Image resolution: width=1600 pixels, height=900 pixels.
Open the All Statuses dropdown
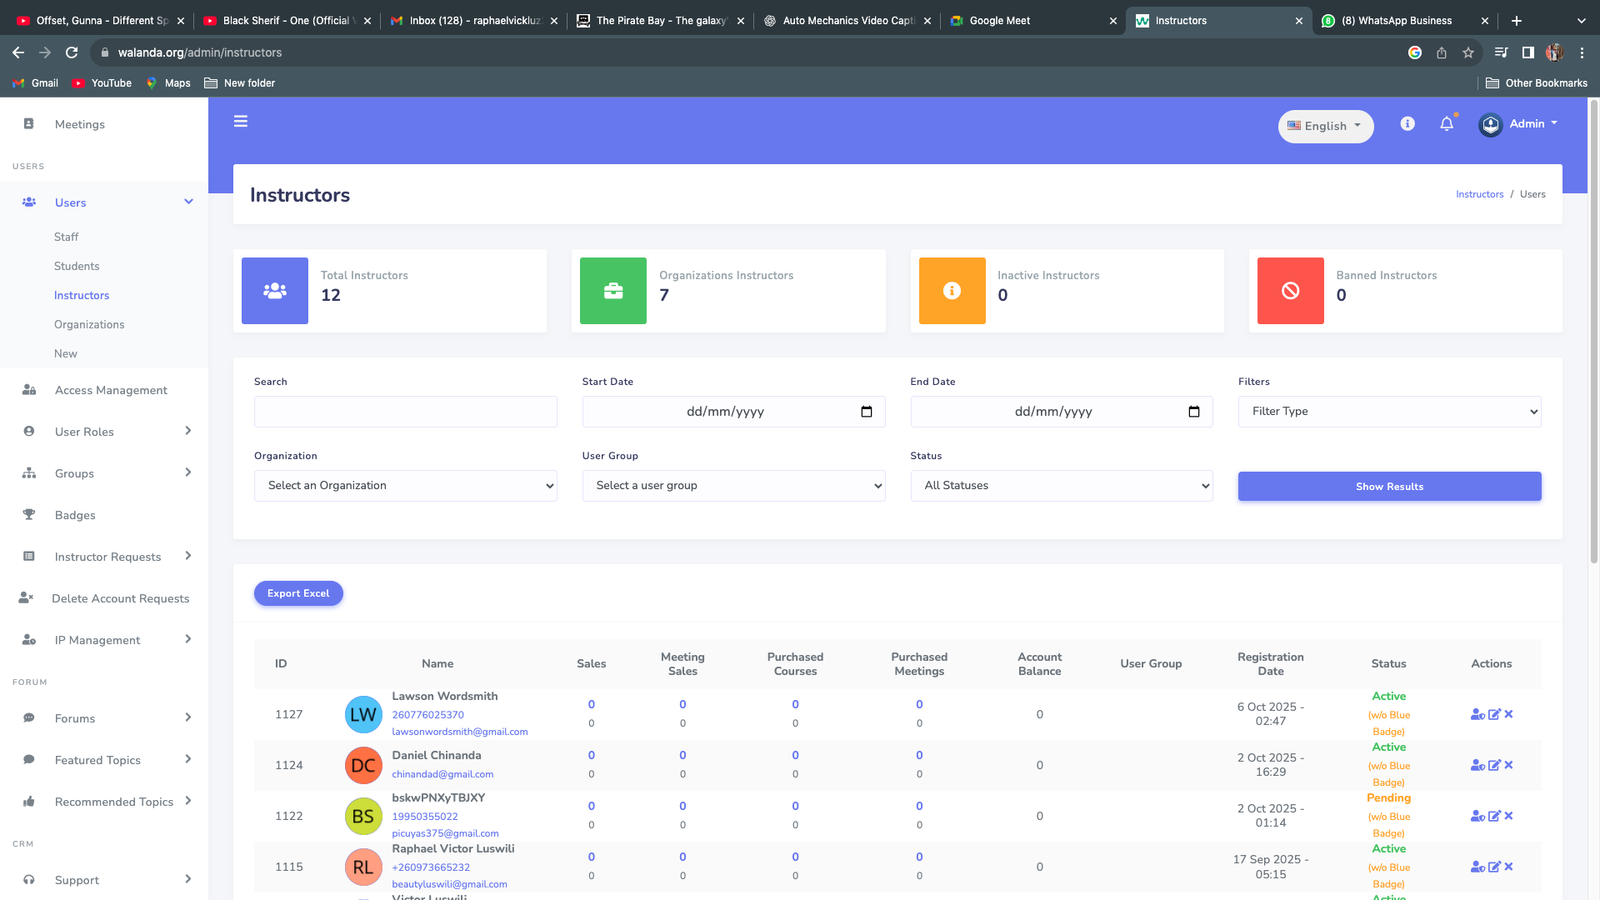[x=1061, y=486]
